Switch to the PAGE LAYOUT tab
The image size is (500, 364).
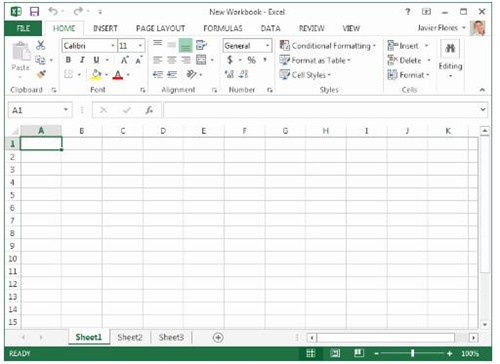click(x=160, y=28)
